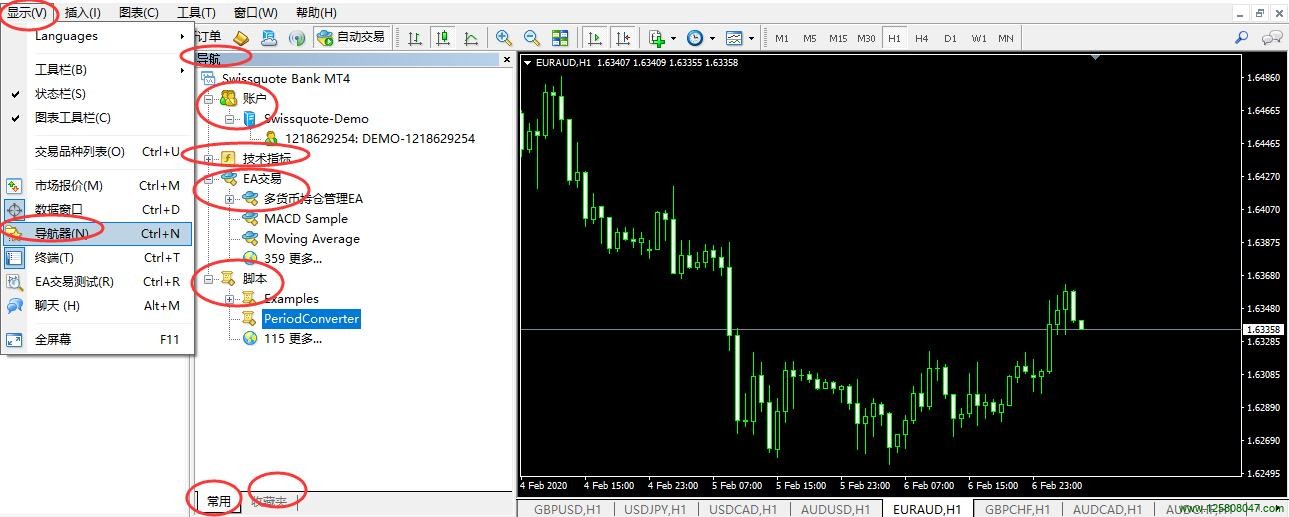The width and height of the screenshot is (1289, 517).
Task: Open the templates dropdown arrow
Action: (x=752, y=38)
